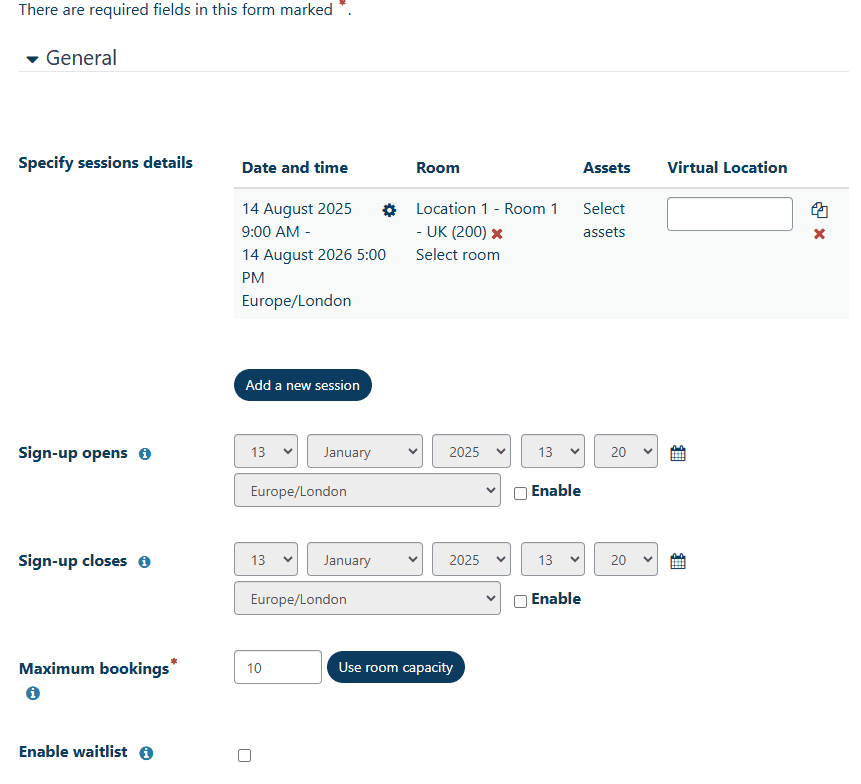
Task: Open the session settings gear icon
Action: pyautogui.click(x=389, y=210)
